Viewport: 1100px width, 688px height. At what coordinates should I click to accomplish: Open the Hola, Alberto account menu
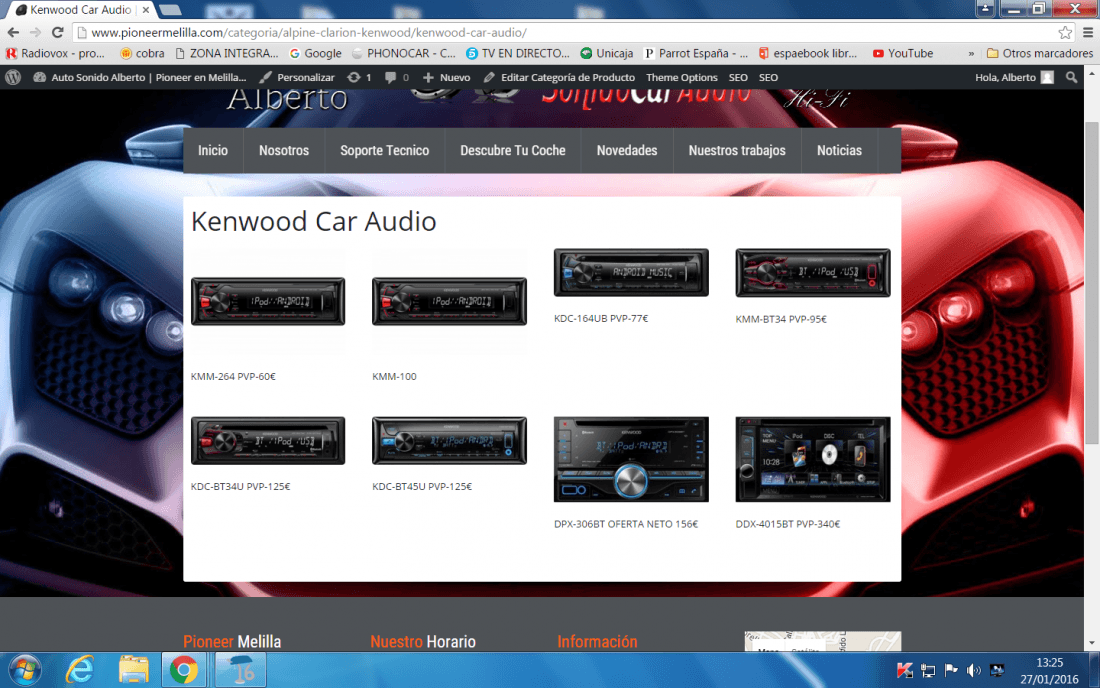pos(1014,77)
